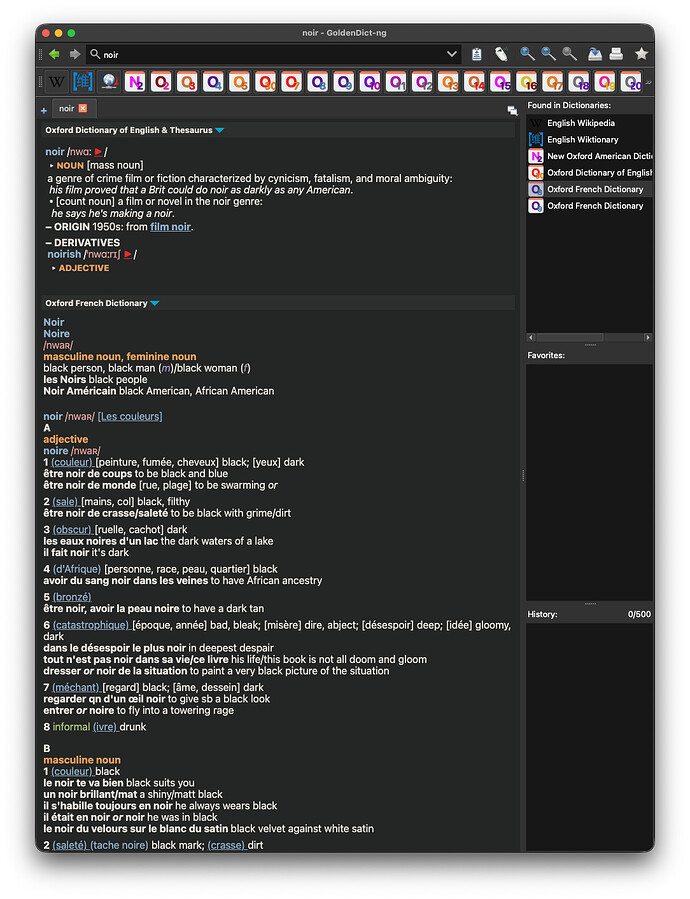Follow the (couleur) link under adjective
This screenshot has height=899, width=690.
tap(72, 462)
